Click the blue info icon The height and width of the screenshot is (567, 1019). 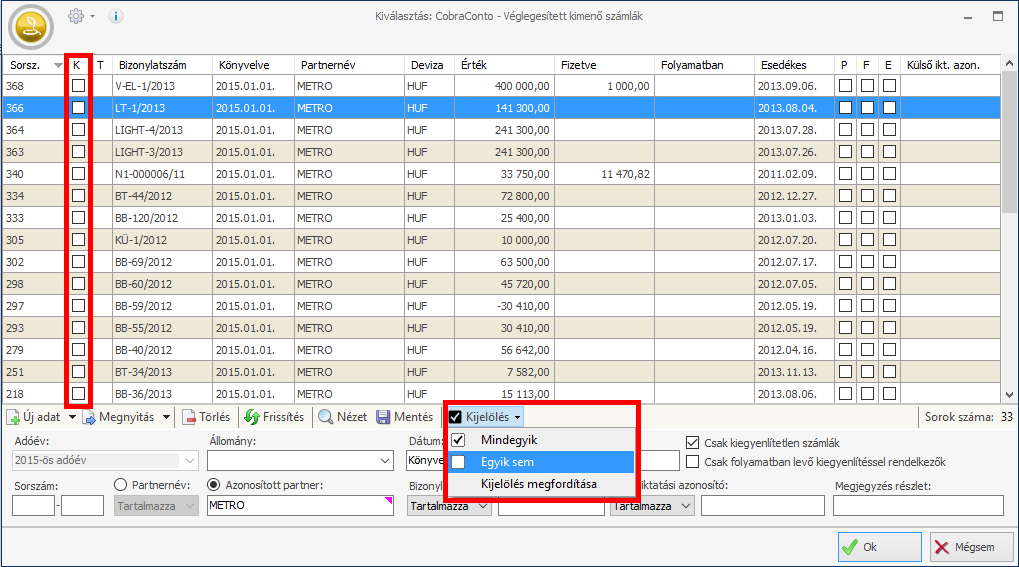(115, 16)
